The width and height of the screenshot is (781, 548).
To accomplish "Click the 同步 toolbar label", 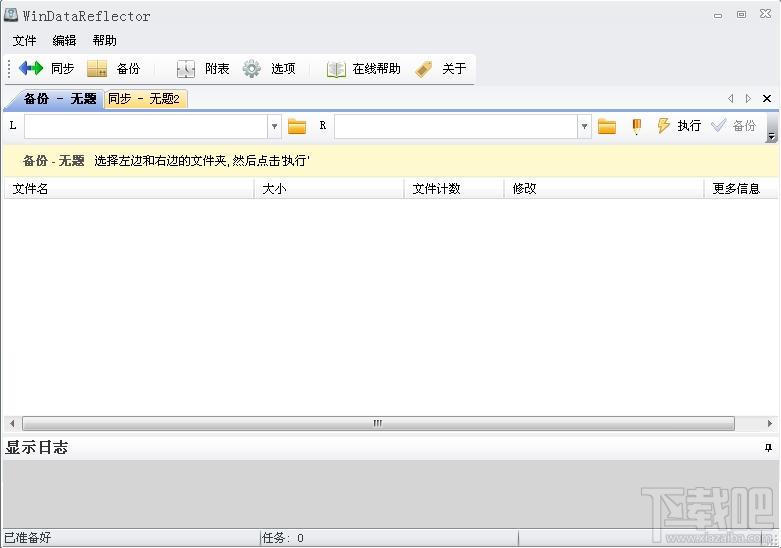I will [x=63, y=68].
